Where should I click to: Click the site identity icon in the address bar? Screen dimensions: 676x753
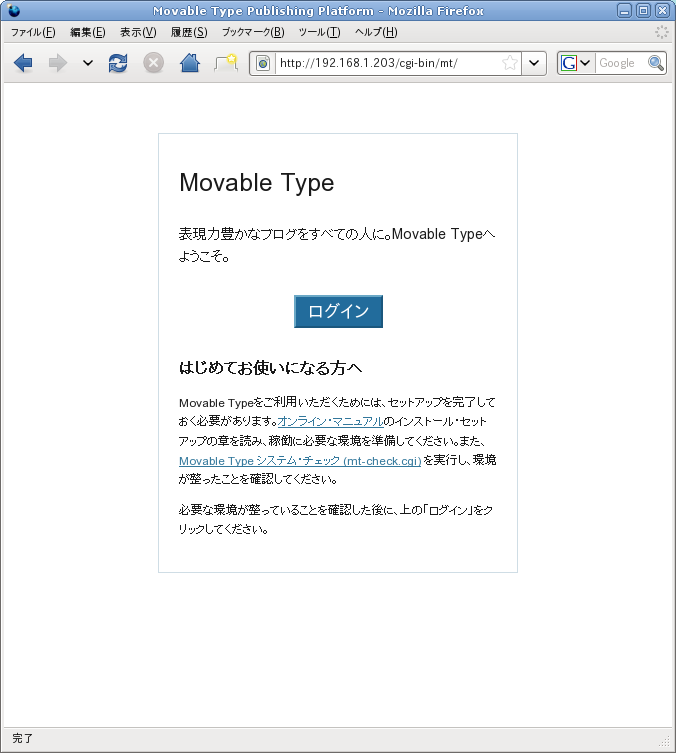pyautogui.click(x=263, y=63)
